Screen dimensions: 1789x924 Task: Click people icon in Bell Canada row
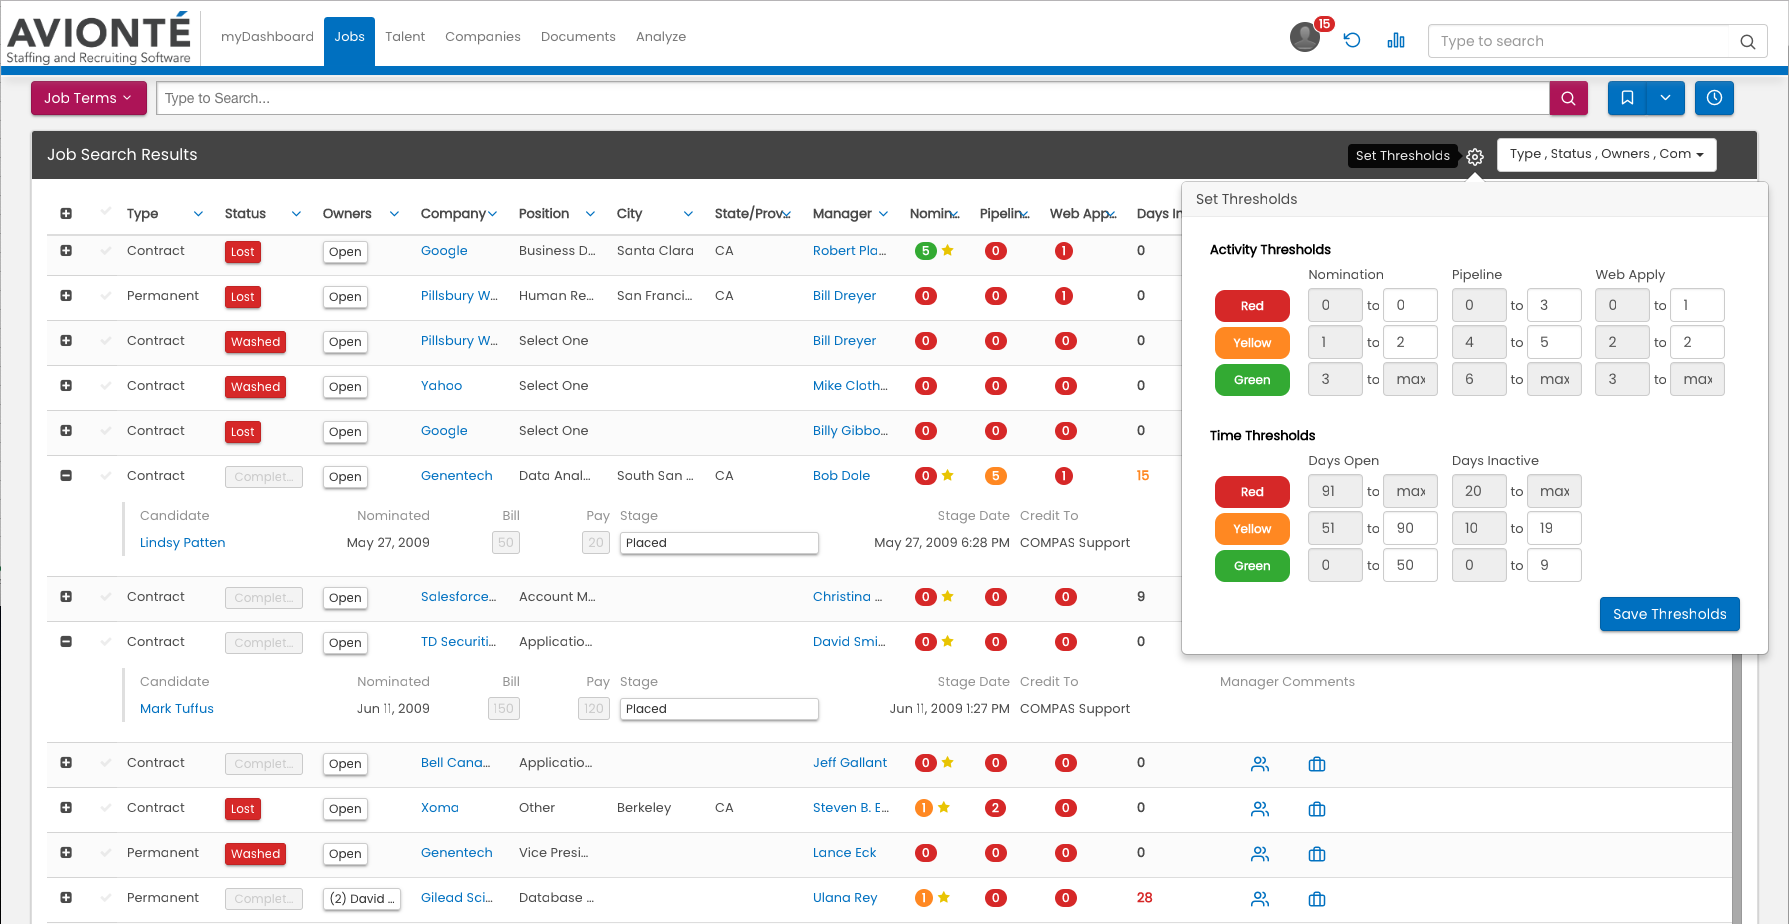[1260, 764]
